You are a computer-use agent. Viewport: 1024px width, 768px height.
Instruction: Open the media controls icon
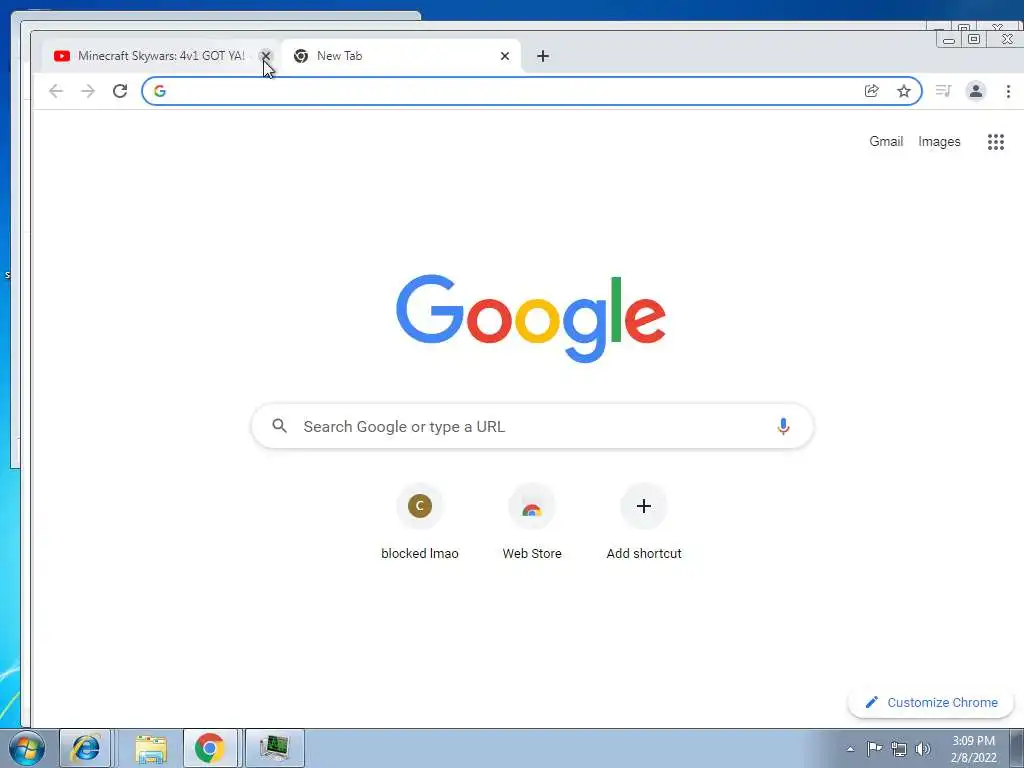943,91
